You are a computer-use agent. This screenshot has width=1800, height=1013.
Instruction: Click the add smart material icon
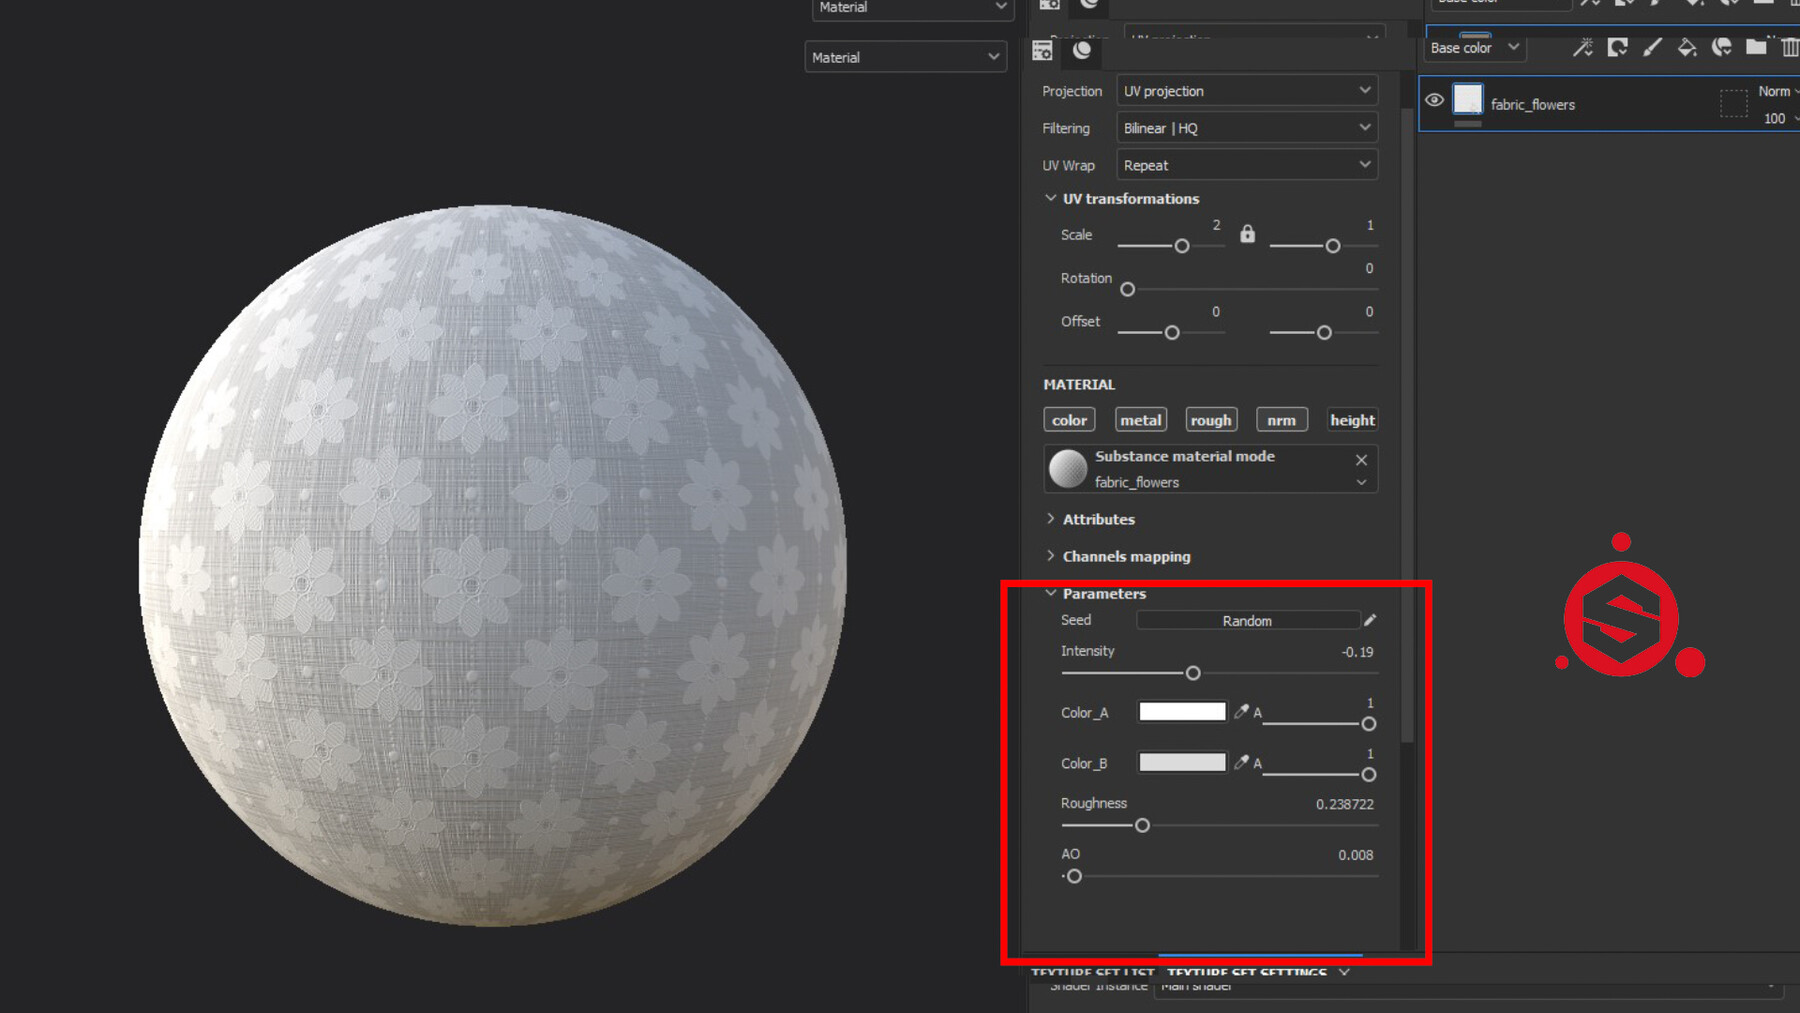click(x=1722, y=47)
